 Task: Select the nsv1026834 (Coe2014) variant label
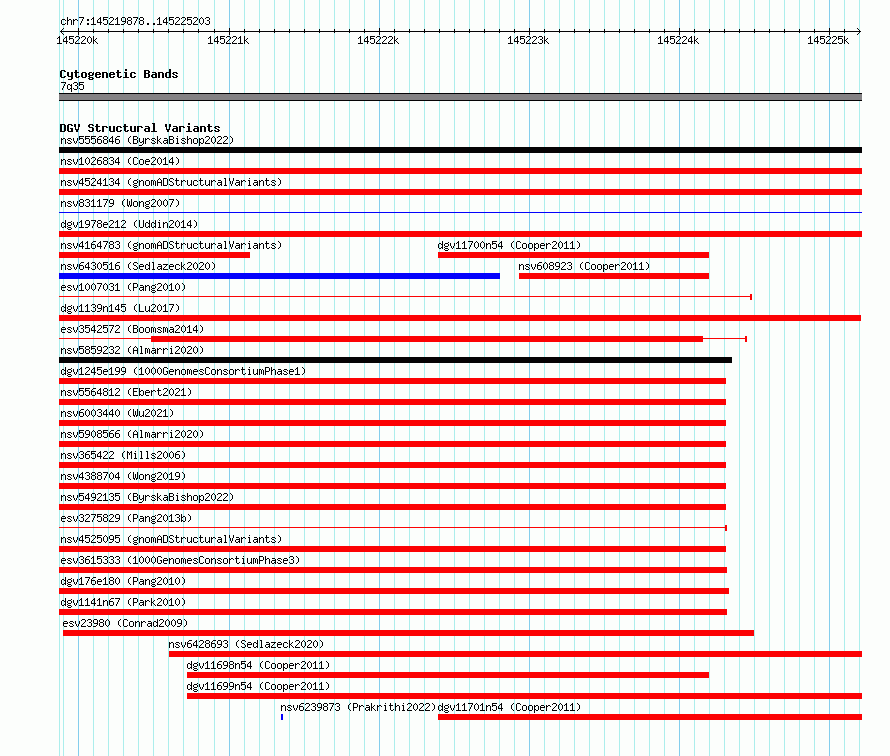pyautogui.click(x=120, y=161)
